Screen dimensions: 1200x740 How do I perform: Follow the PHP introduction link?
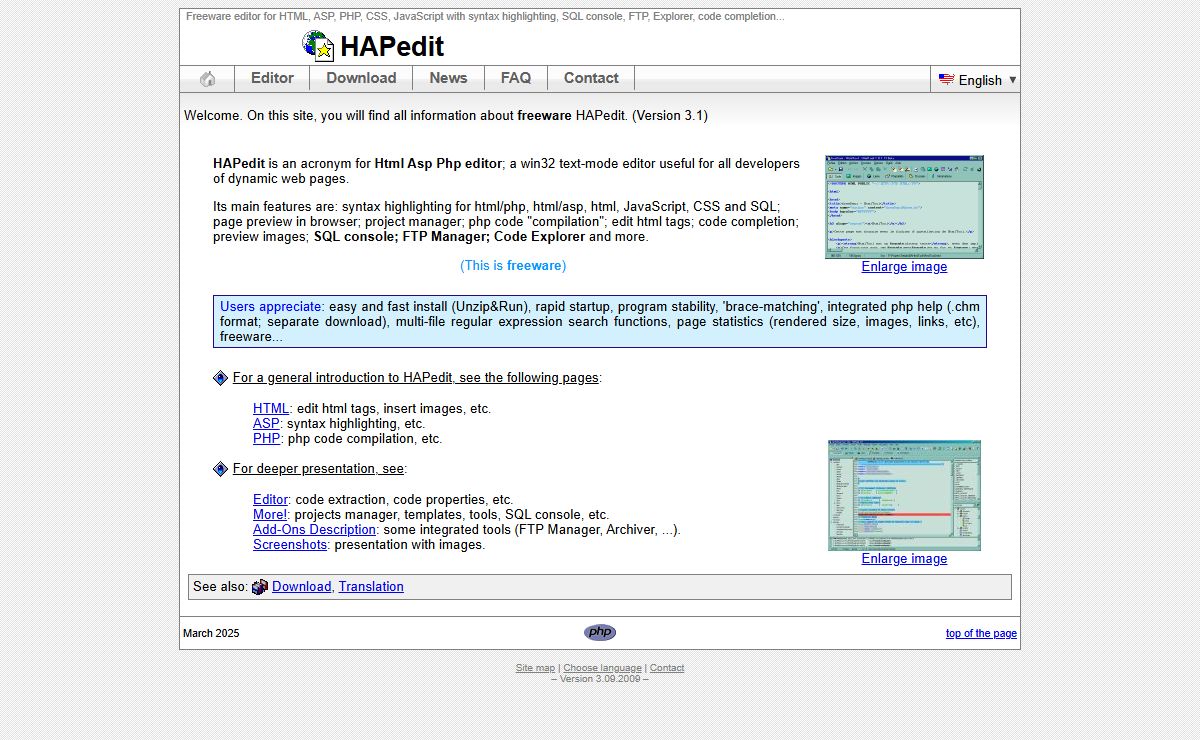pos(267,438)
